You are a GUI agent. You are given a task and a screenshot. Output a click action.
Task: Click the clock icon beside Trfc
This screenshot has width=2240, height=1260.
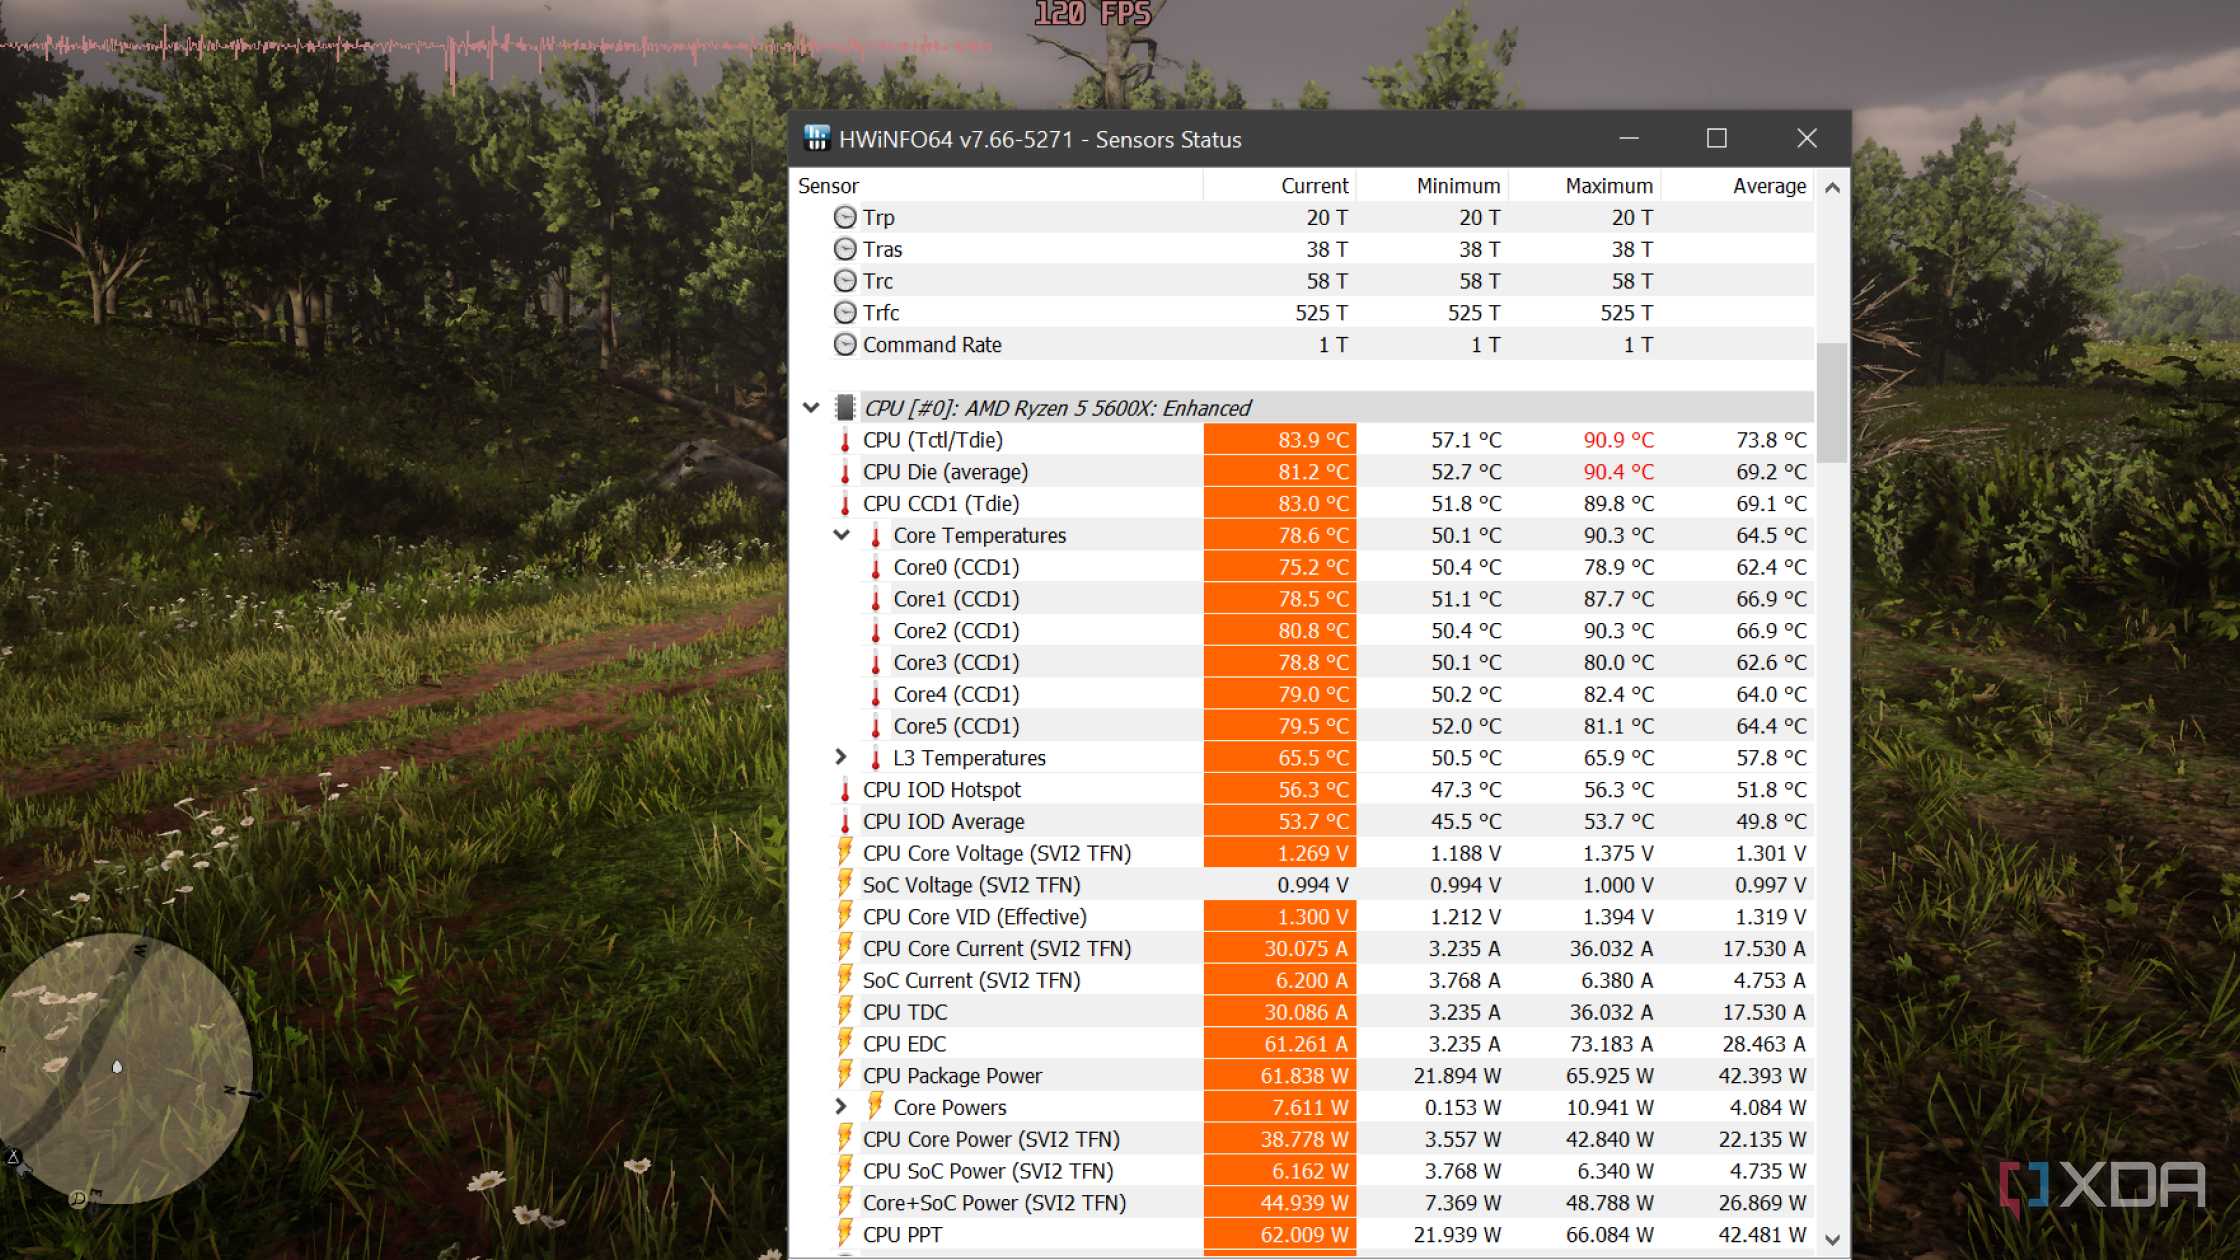[845, 313]
